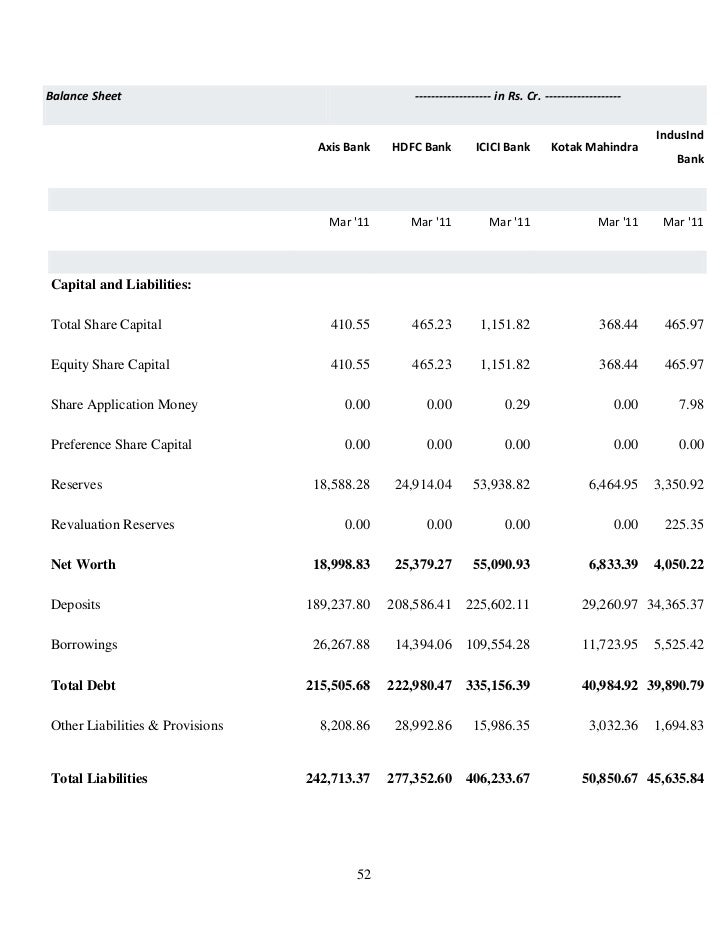This screenshot has height=943, width=728.
Task: Select Mar '11 under Kotak Mahindra
Action: [617, 222]
